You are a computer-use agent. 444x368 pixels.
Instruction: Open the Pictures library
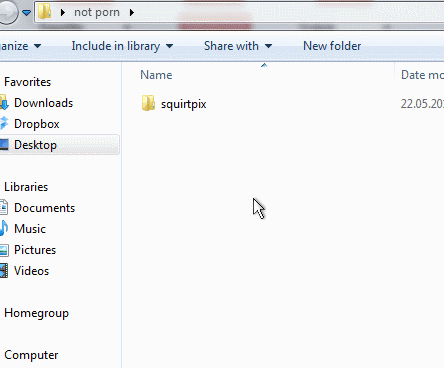tap(35, 250)
